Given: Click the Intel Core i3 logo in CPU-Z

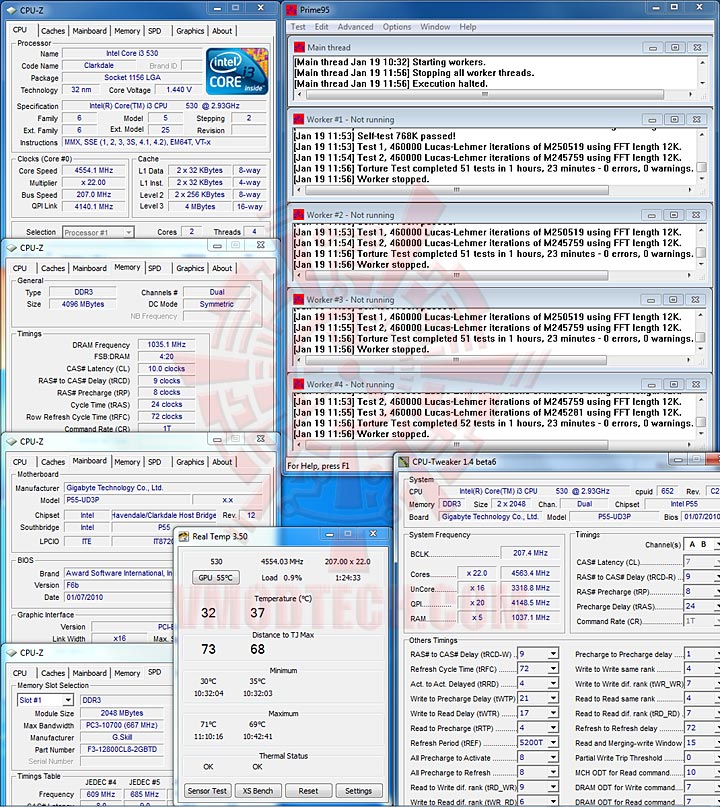Looking at the screenshot, I should [x=237, y=71].
